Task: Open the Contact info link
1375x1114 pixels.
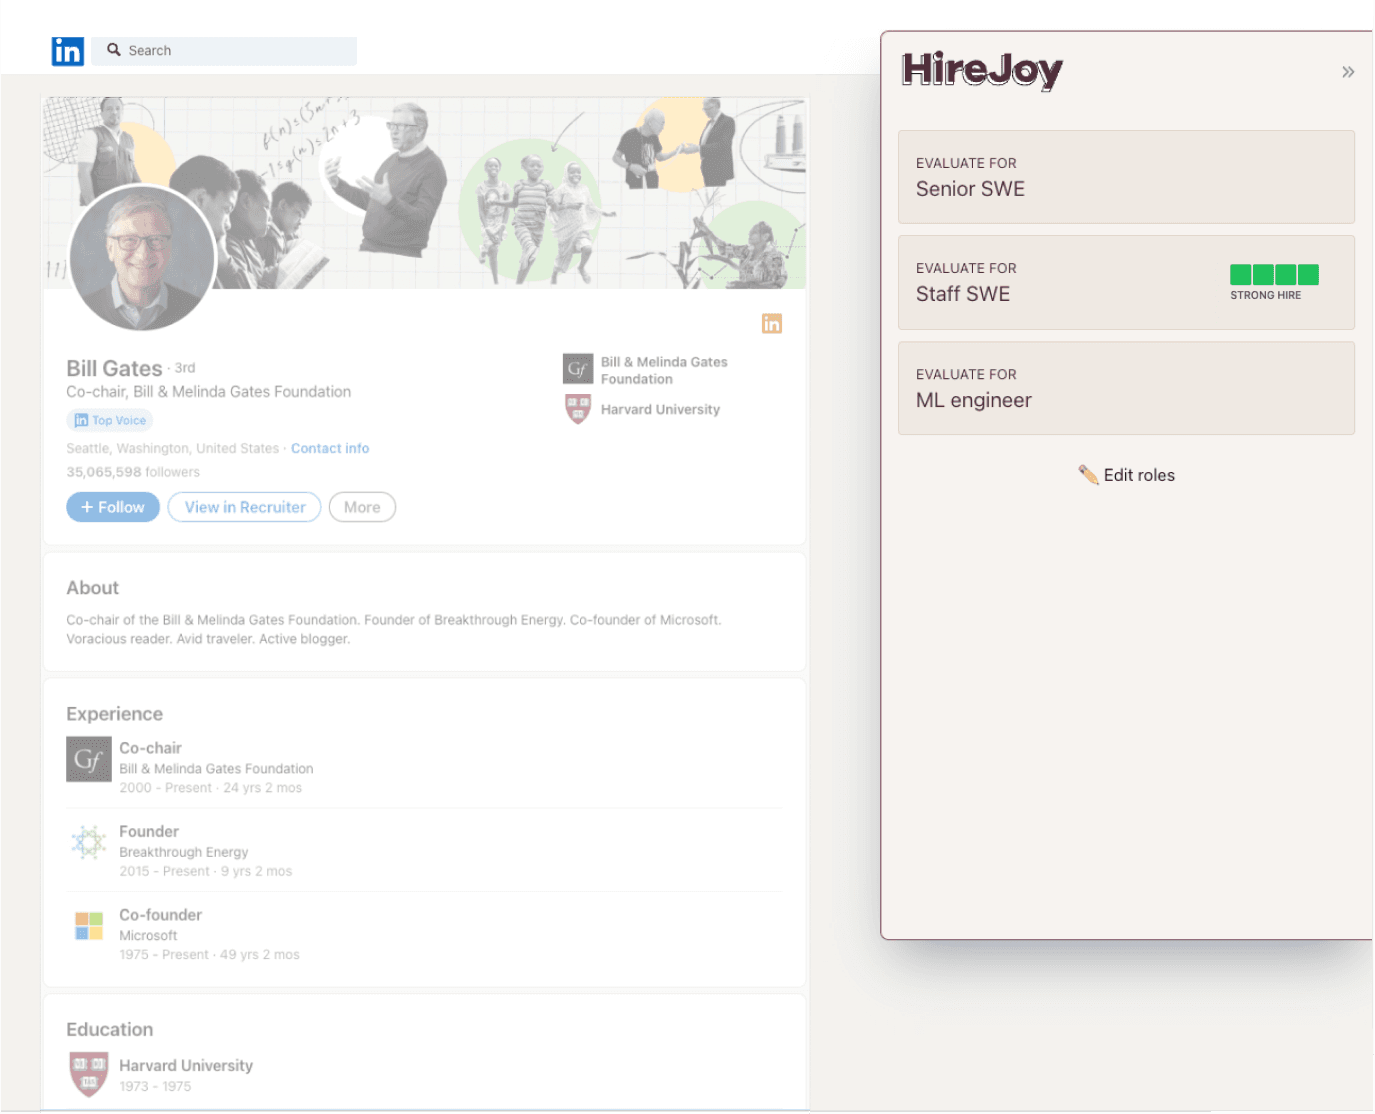Action: click(x=330, y=449)
